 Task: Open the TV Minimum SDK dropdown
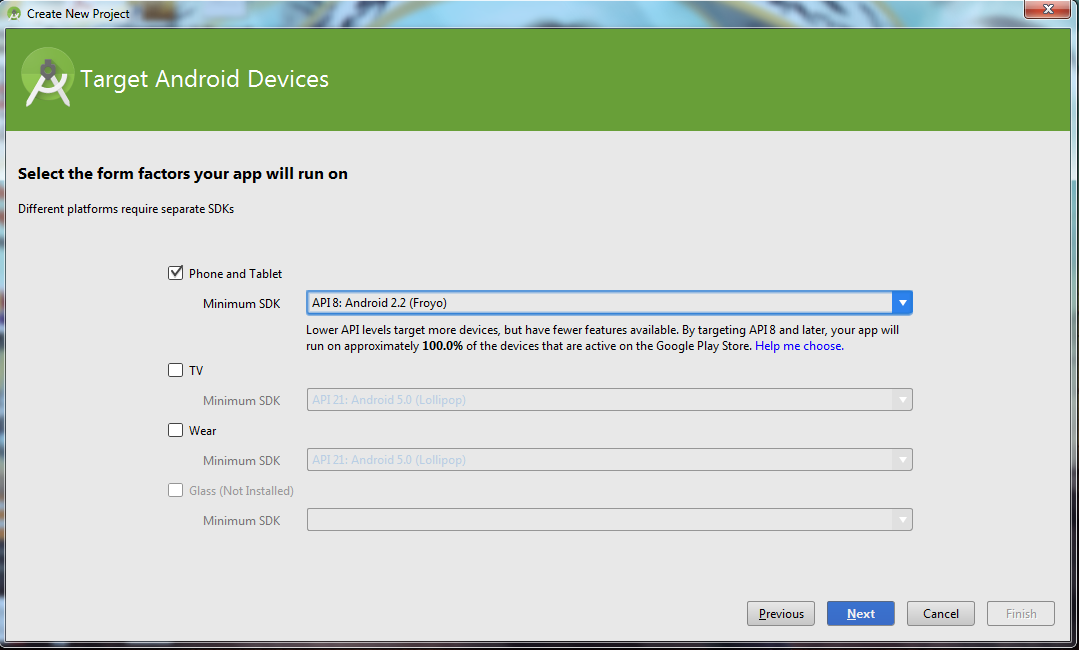(x=610, y=400)
